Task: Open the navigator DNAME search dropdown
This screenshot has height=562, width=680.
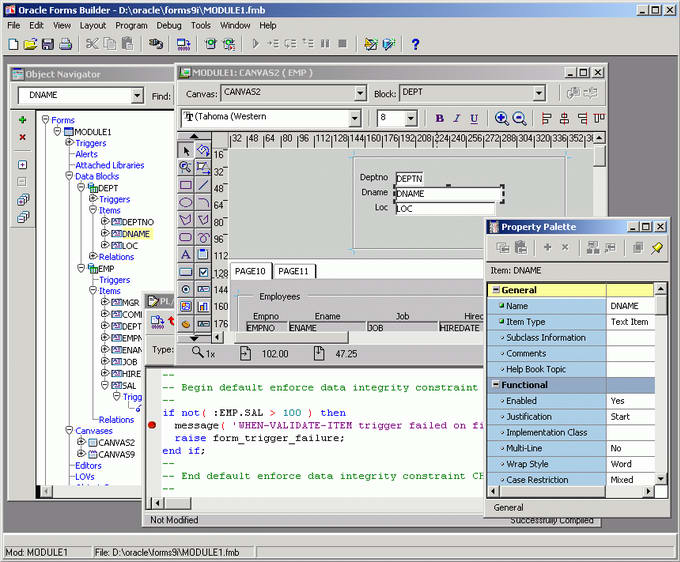Action: pyautogui.click(x=137, y=95)
